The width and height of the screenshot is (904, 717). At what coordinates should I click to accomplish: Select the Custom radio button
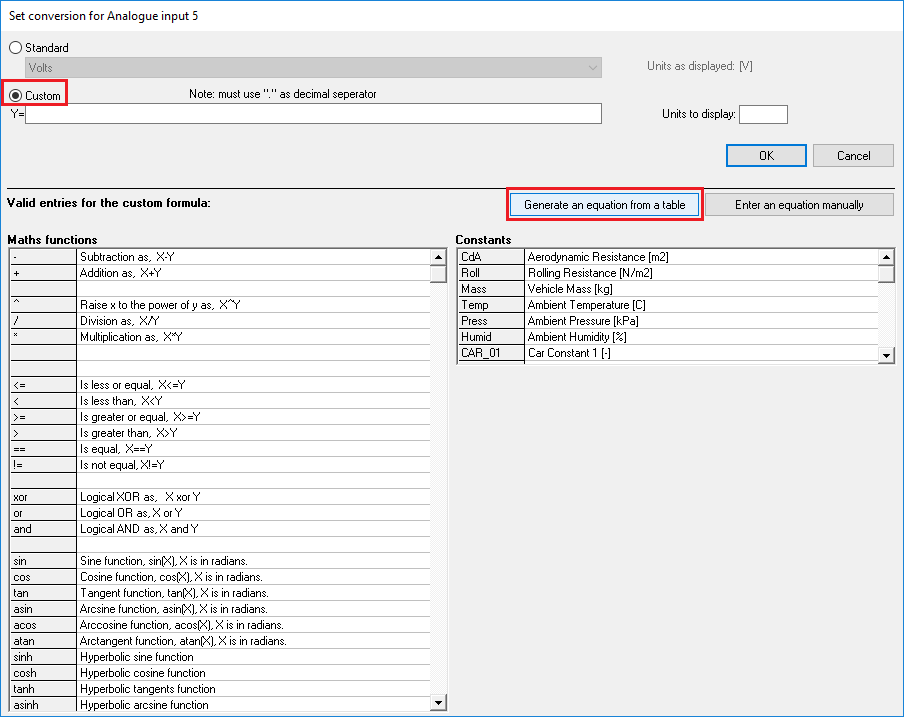[15, 96]
